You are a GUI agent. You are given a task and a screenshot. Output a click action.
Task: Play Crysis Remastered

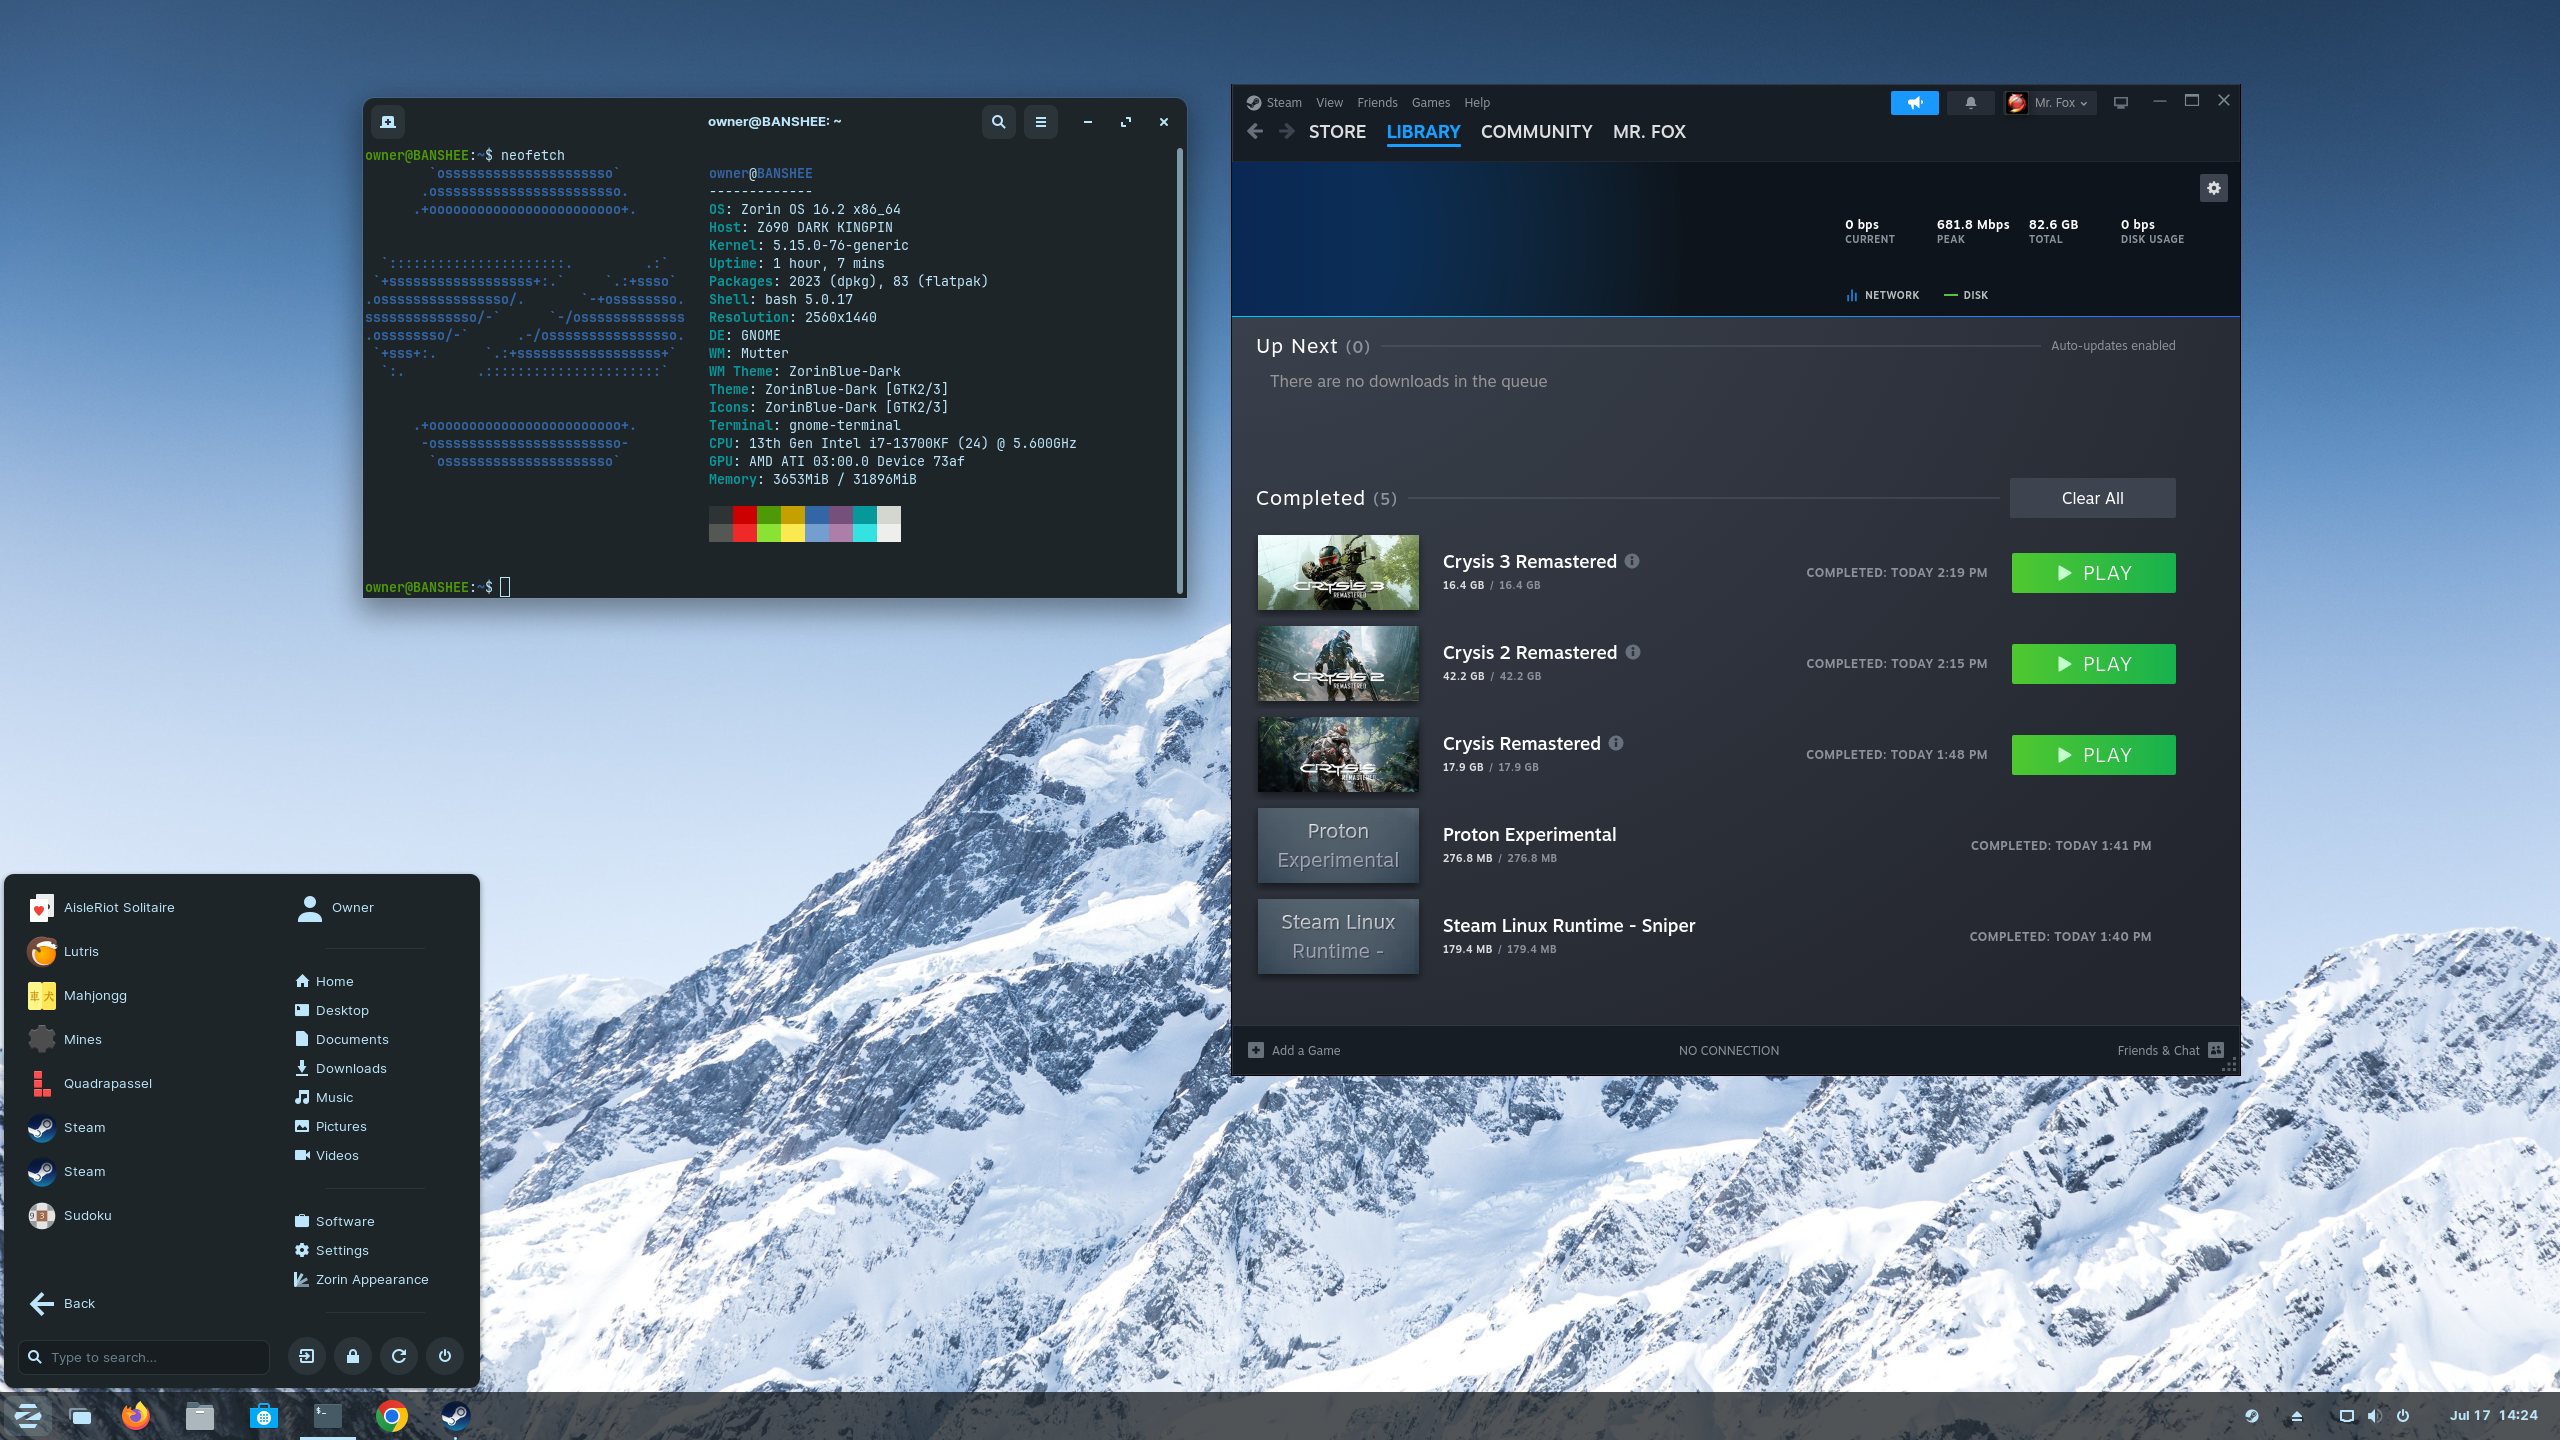[2093, 755]
